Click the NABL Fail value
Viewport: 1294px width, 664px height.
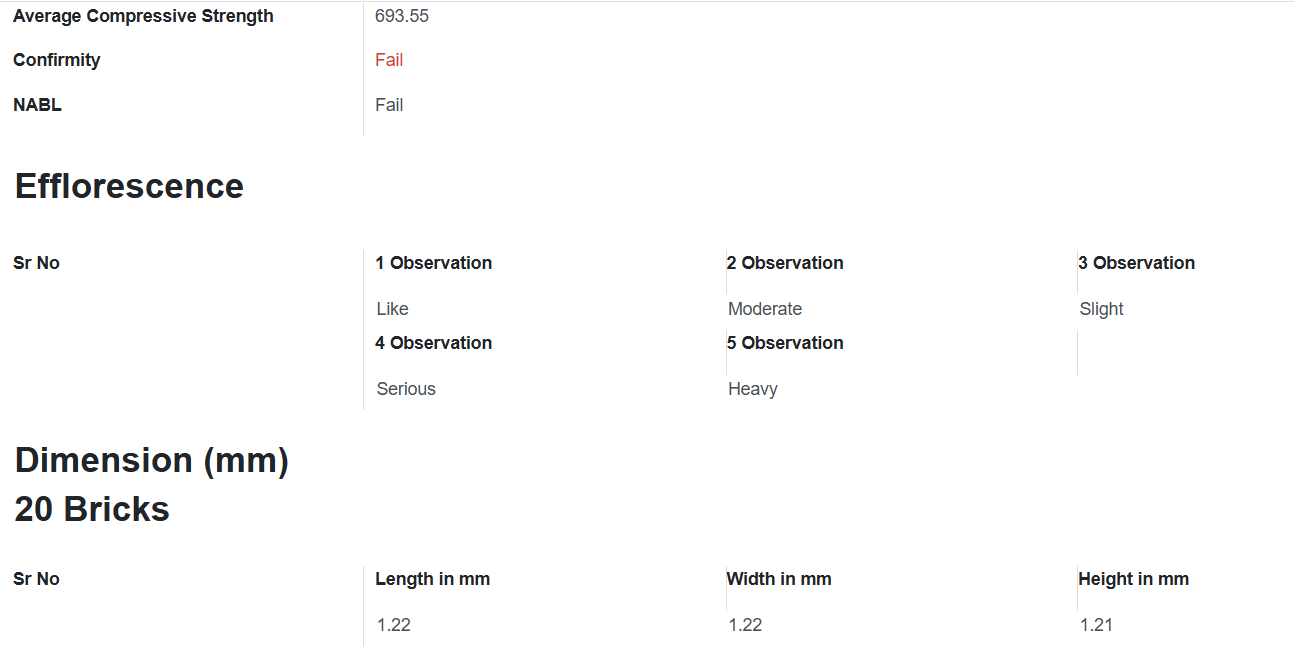coord(389,105)
